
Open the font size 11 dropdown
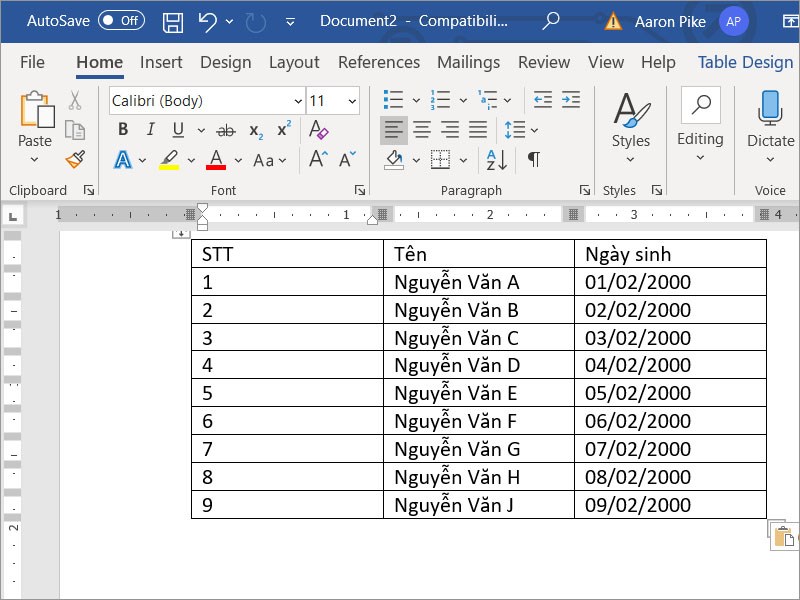352,101
